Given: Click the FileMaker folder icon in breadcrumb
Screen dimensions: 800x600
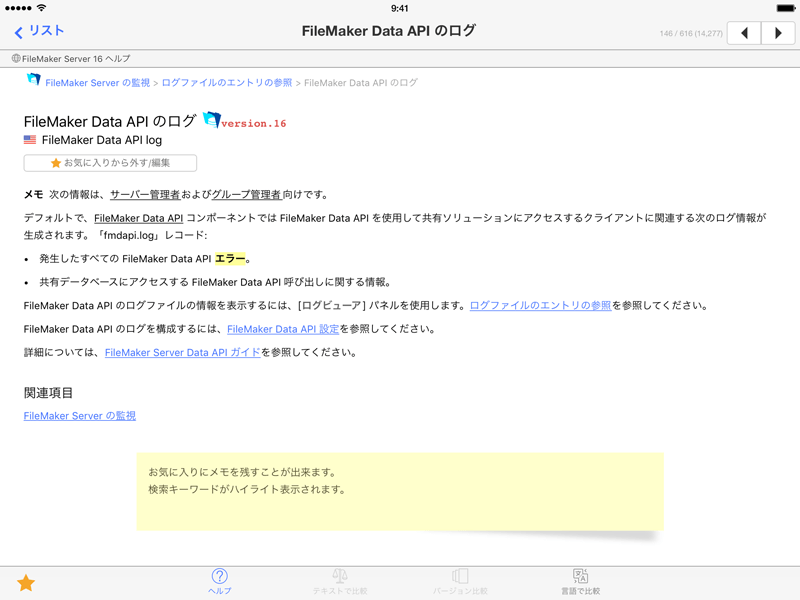Looking at the screenshot, I should coord(34,81).
